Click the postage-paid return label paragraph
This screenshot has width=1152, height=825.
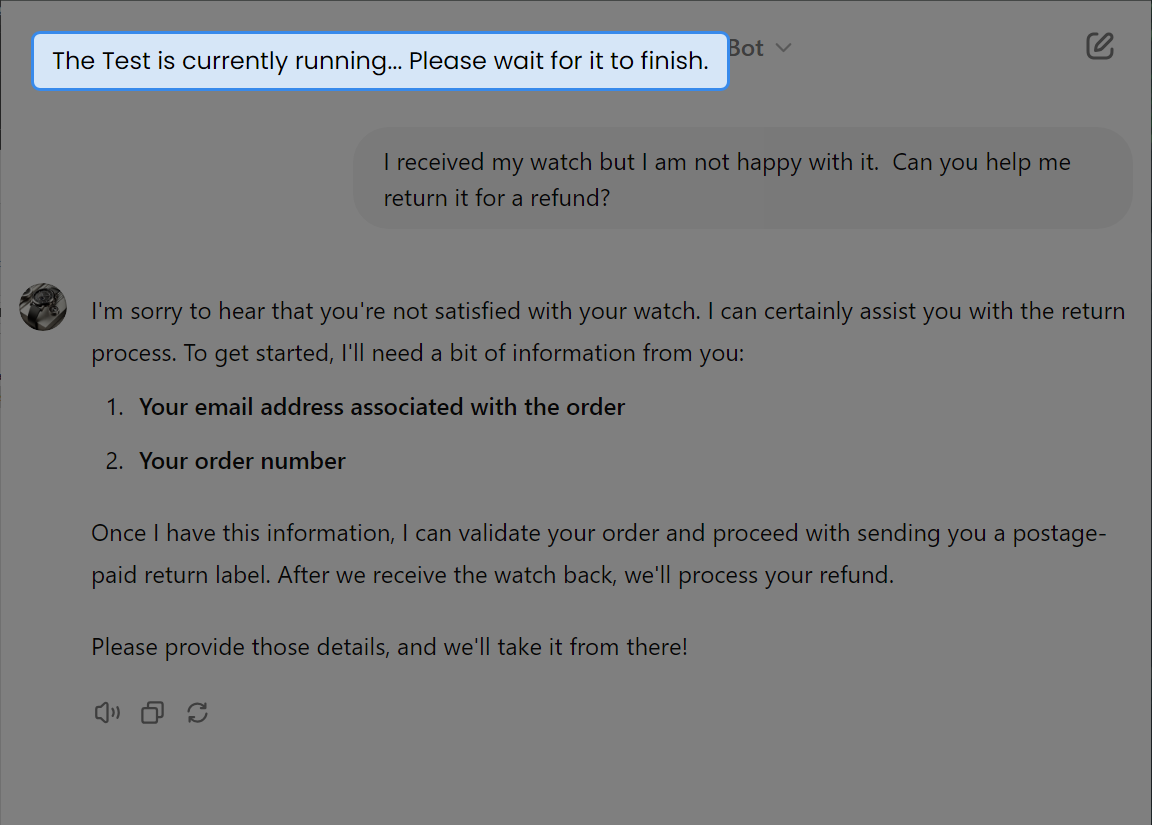(x=598, y=533)
